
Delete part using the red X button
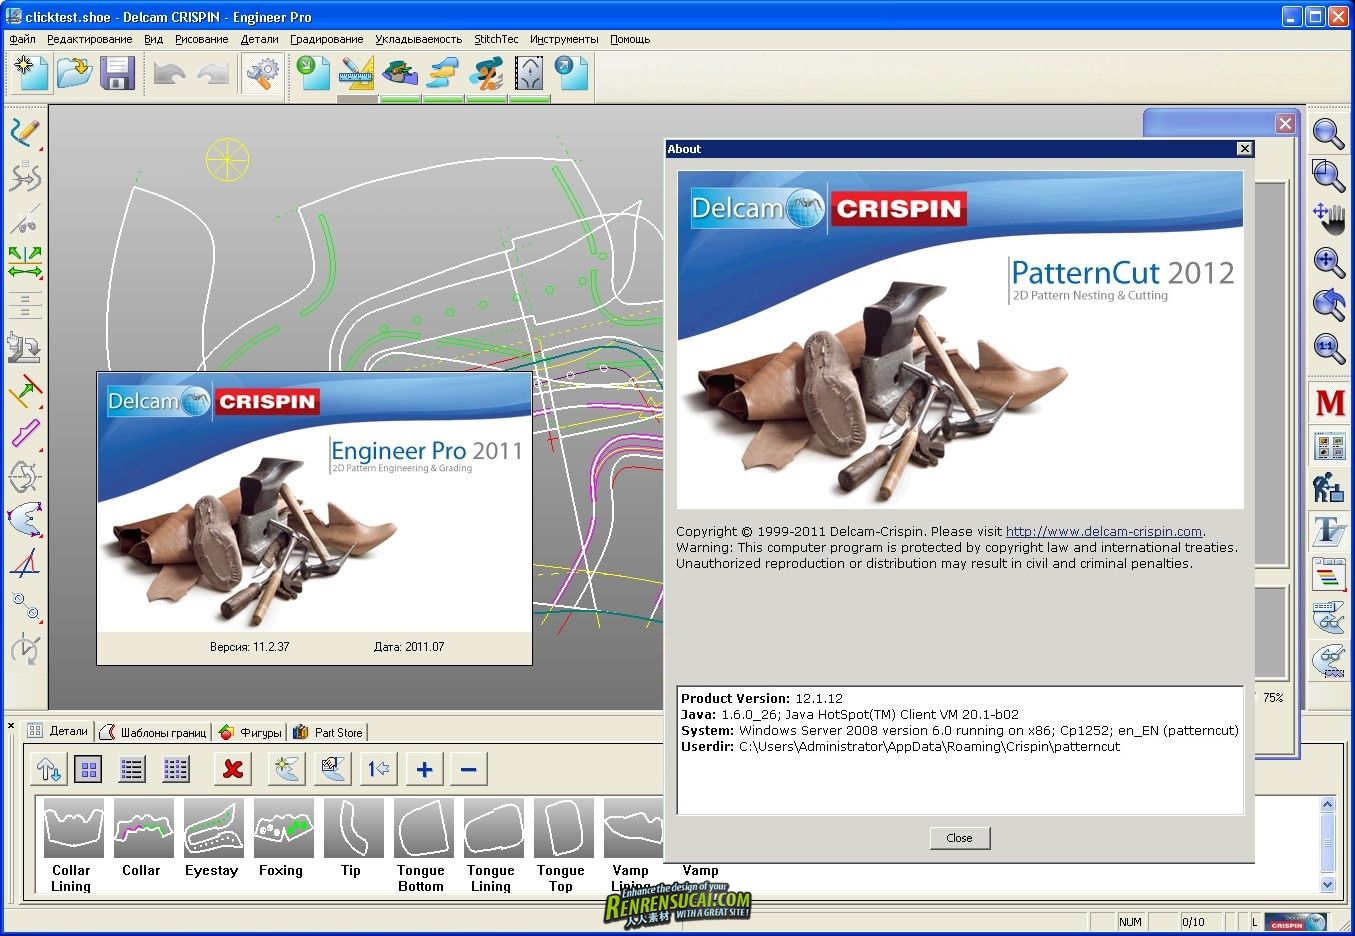233,769
